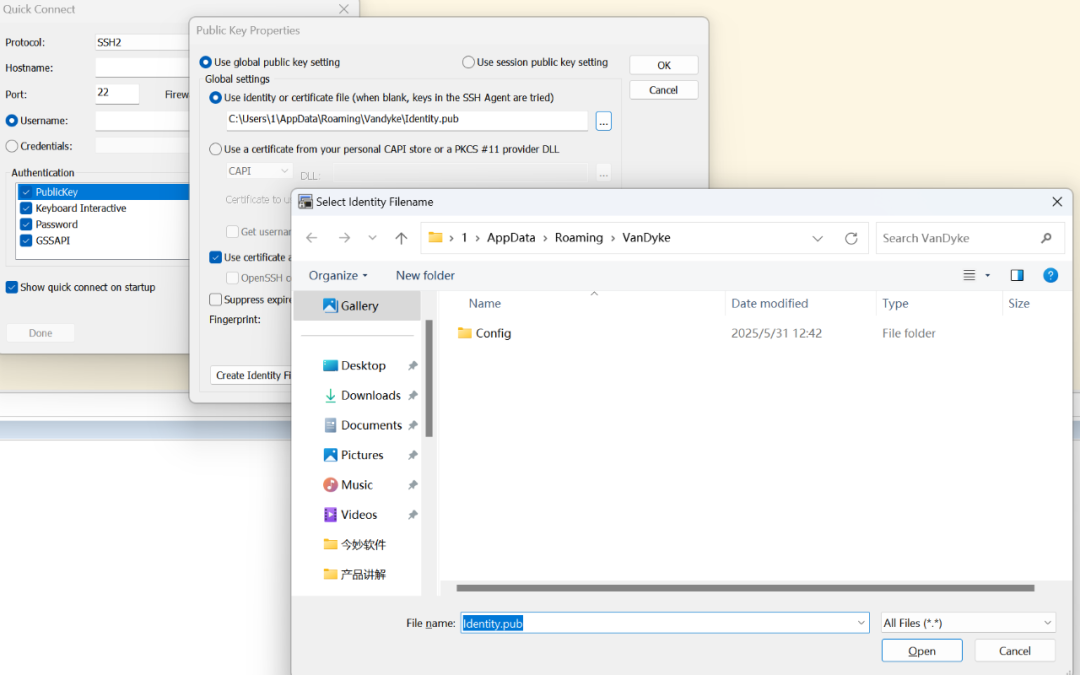Open Videos in navigation pane

coord(350,515)
